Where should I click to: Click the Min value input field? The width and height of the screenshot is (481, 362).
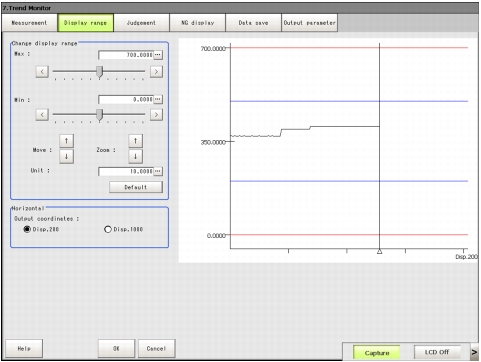126,99
